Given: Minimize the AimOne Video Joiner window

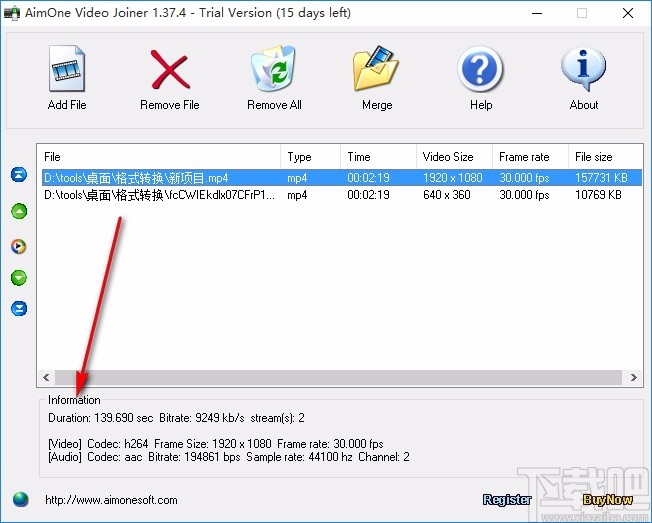Looking at the screenshot, I should [x=537, y=13].
